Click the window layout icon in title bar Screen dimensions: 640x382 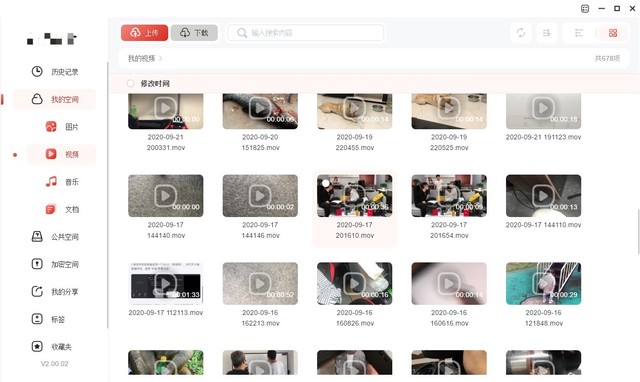tap(585, 9)
